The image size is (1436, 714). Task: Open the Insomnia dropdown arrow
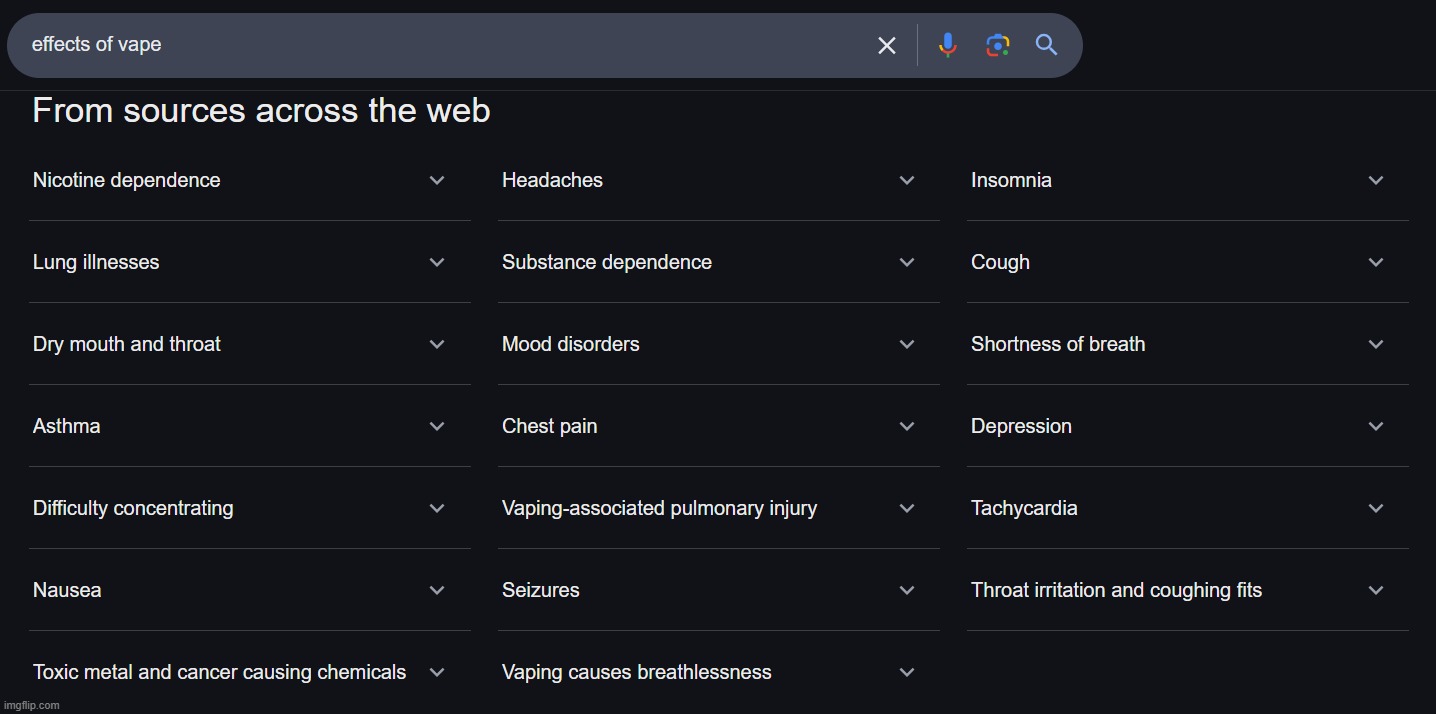coord(1376,181)
